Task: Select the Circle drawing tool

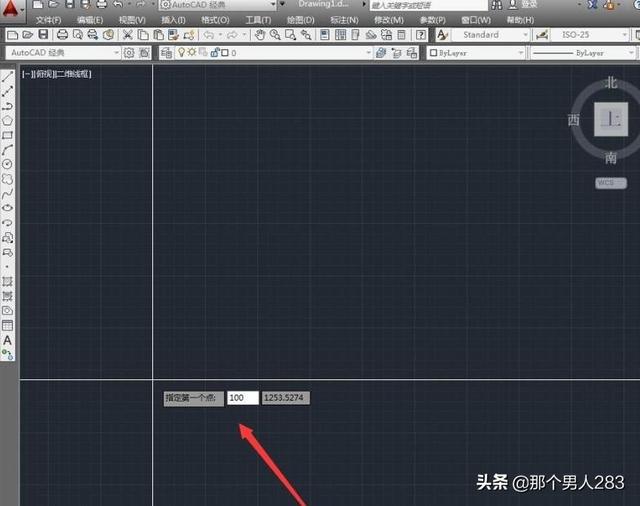Action: pyautogui.click(x=8, y=164)
